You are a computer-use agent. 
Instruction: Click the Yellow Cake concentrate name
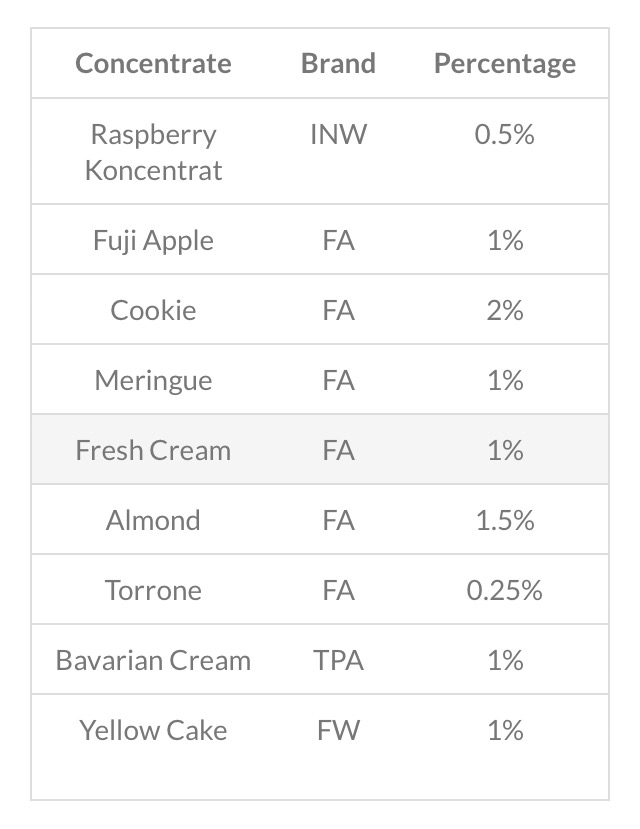(x=153, y=730)
